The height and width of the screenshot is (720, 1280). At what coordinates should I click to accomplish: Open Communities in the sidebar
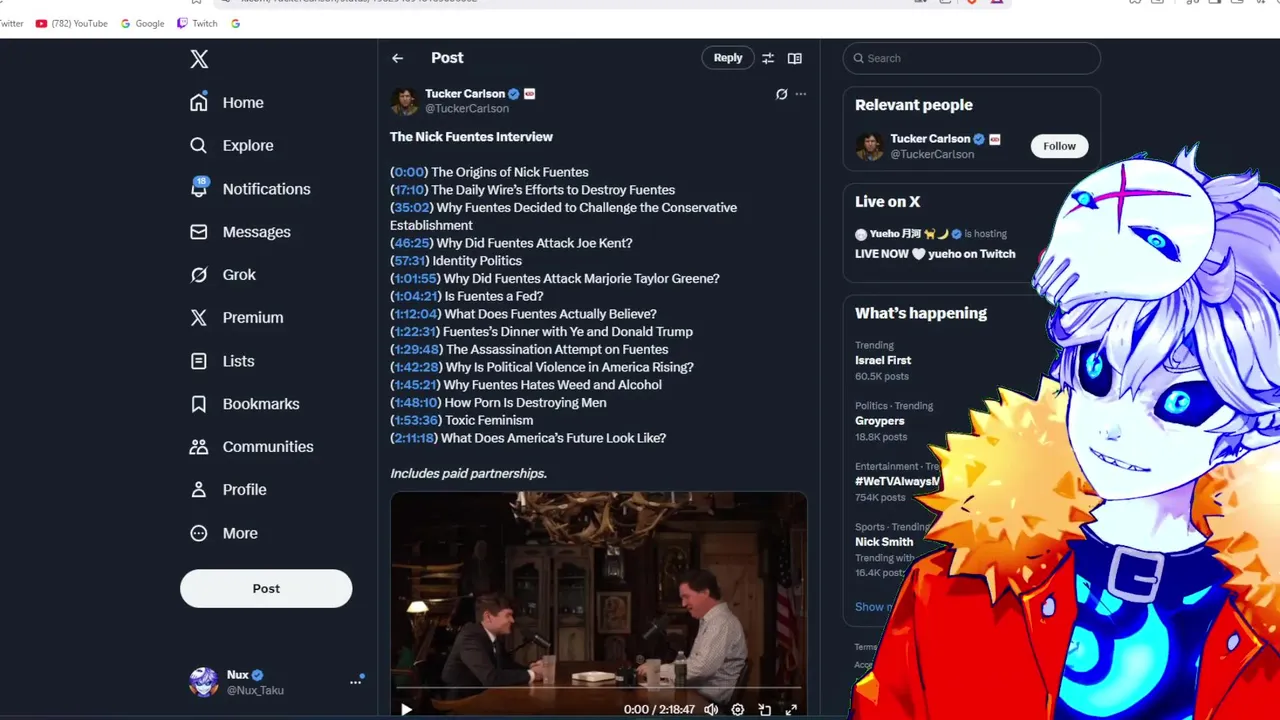click(251, 447)
